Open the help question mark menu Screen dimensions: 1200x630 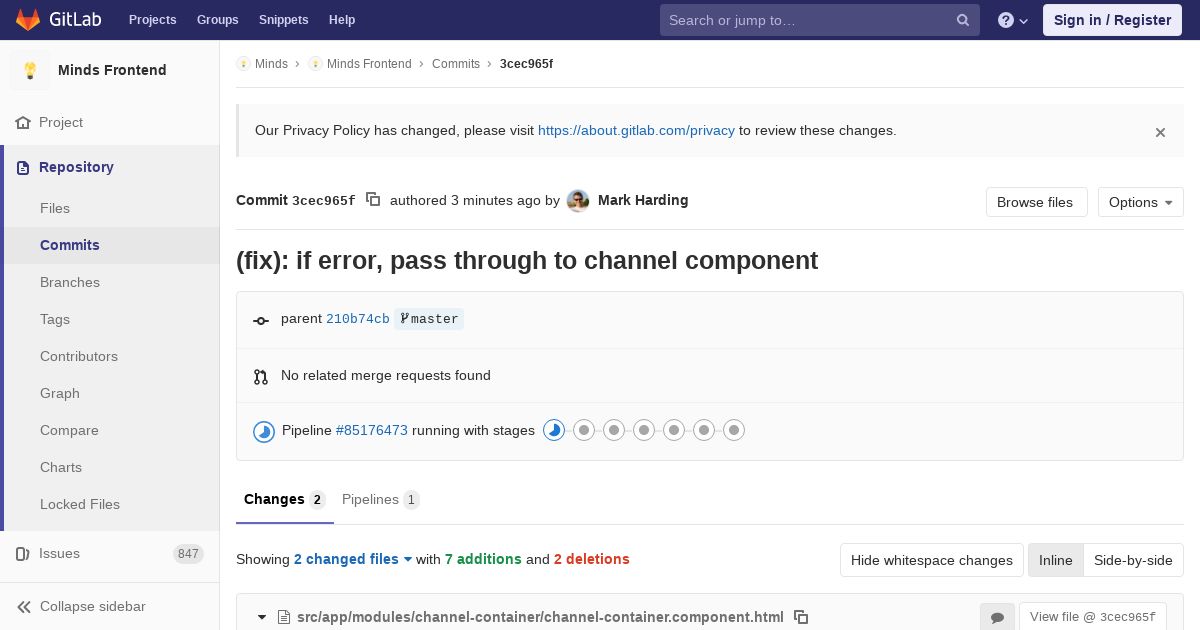coord(1013,20)
